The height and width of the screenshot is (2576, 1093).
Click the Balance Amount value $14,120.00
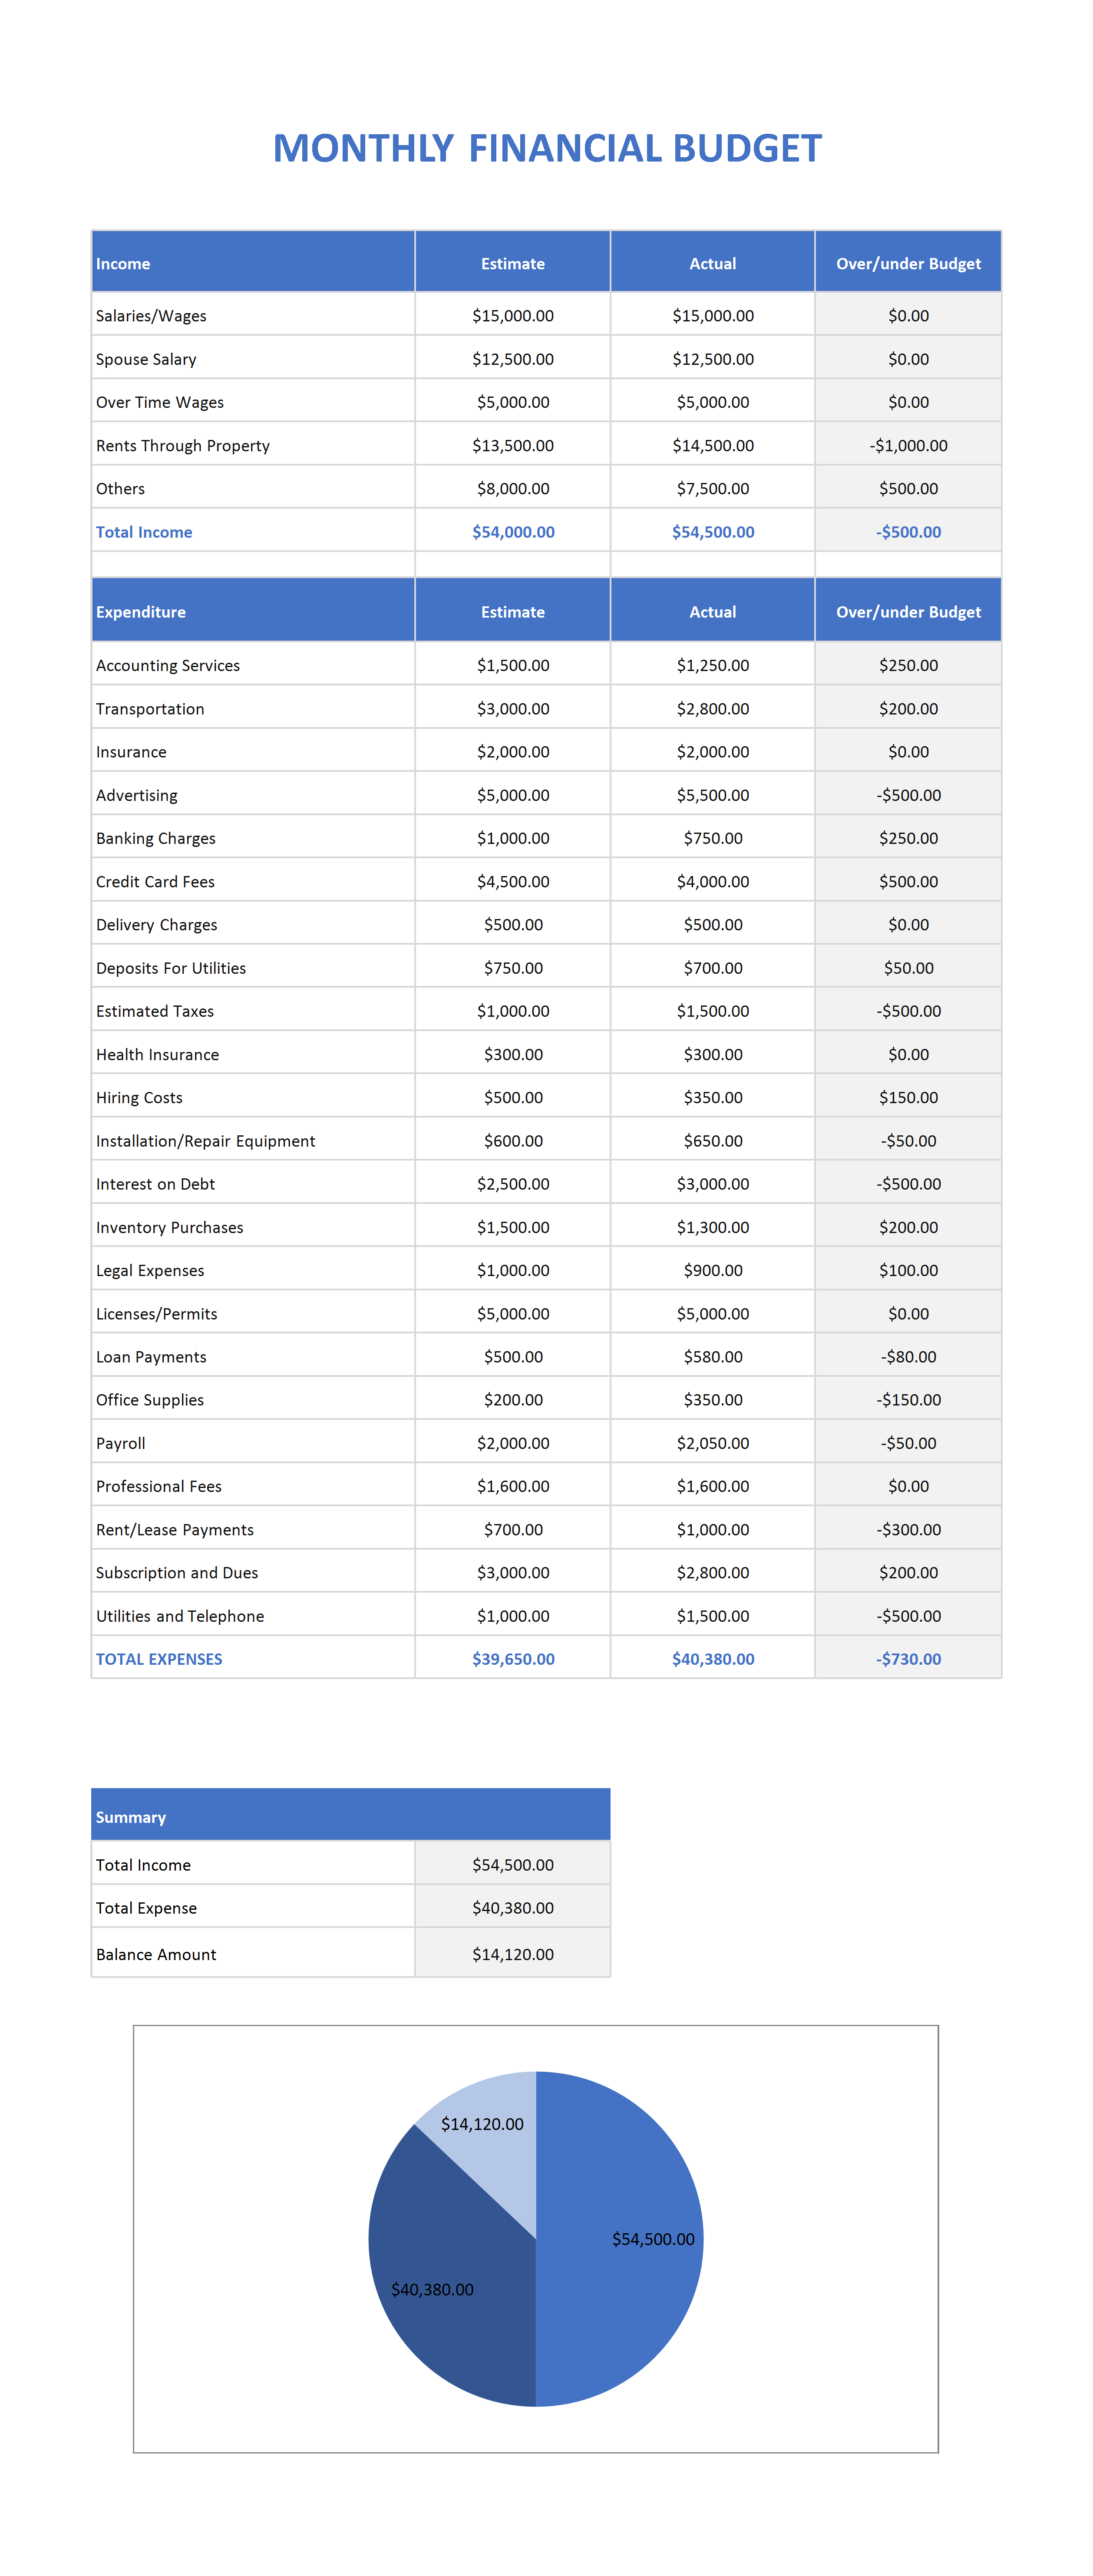513,1954
